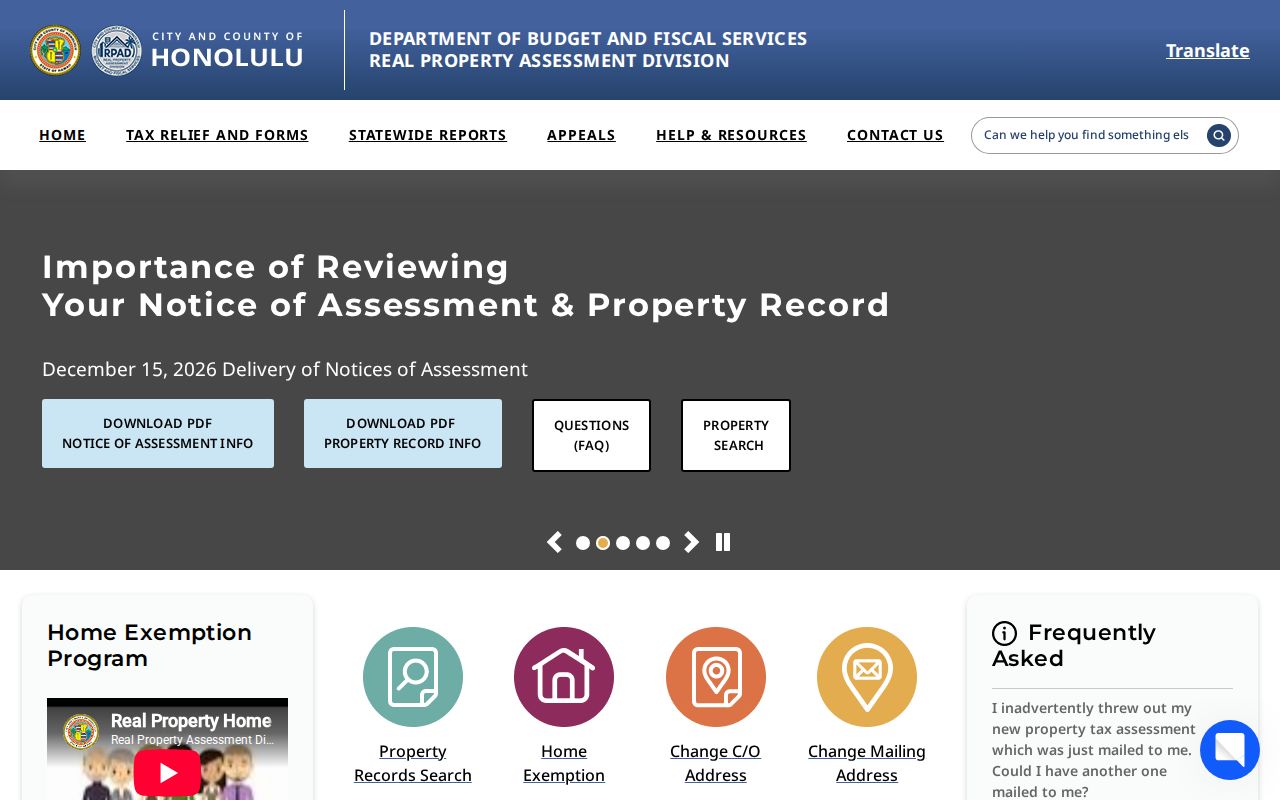Open the Change C/O Address orange icon
Screen dimensions: 1280x800
pyautogui.click(x=716, y=677)
